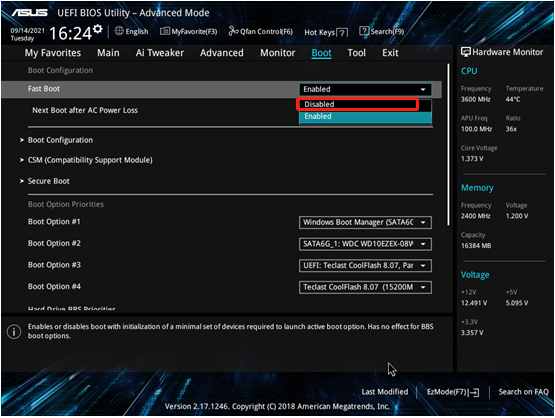Click the 16:24 clock display

coord(70,34)
